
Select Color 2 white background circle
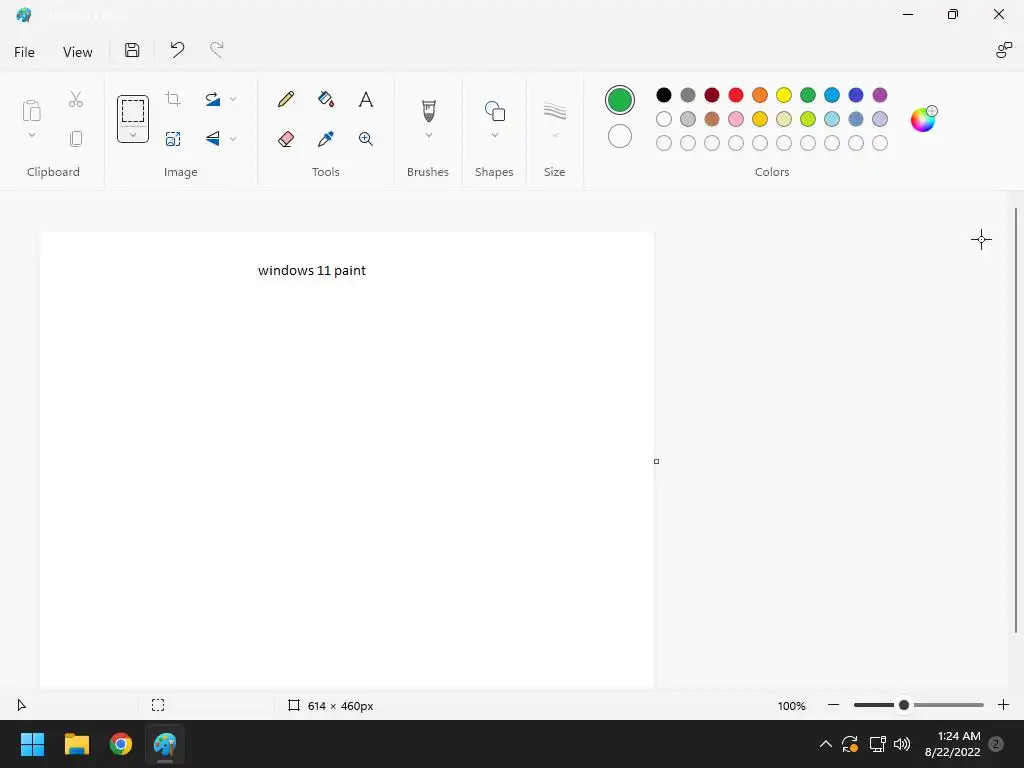(620, 136)
